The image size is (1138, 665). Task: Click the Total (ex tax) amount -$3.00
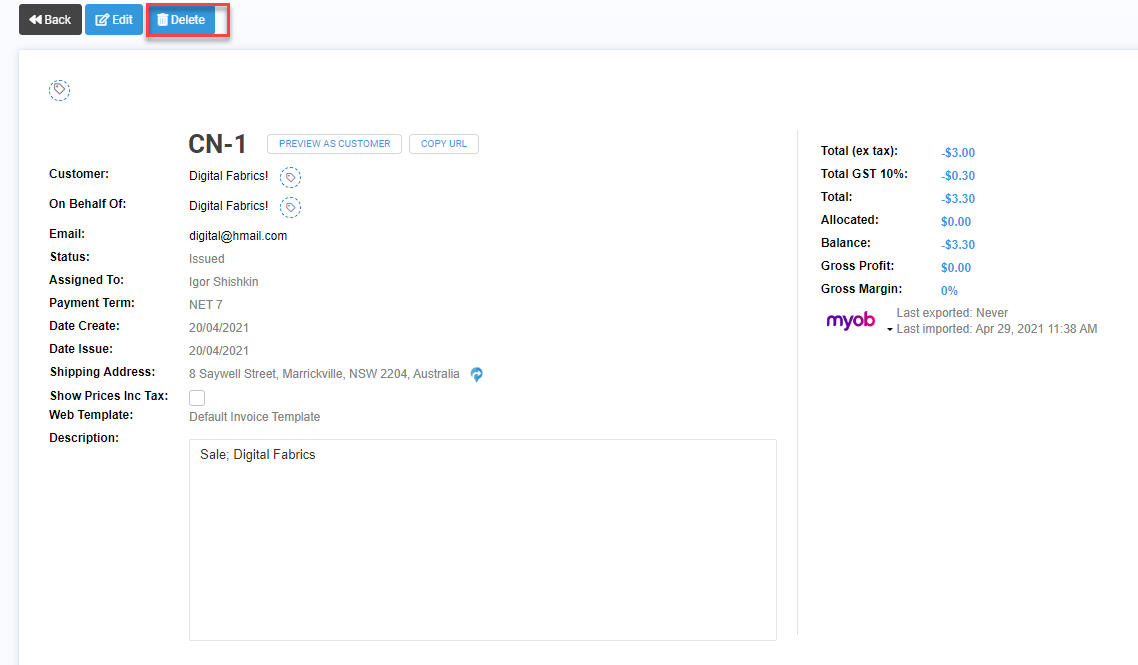958,152
